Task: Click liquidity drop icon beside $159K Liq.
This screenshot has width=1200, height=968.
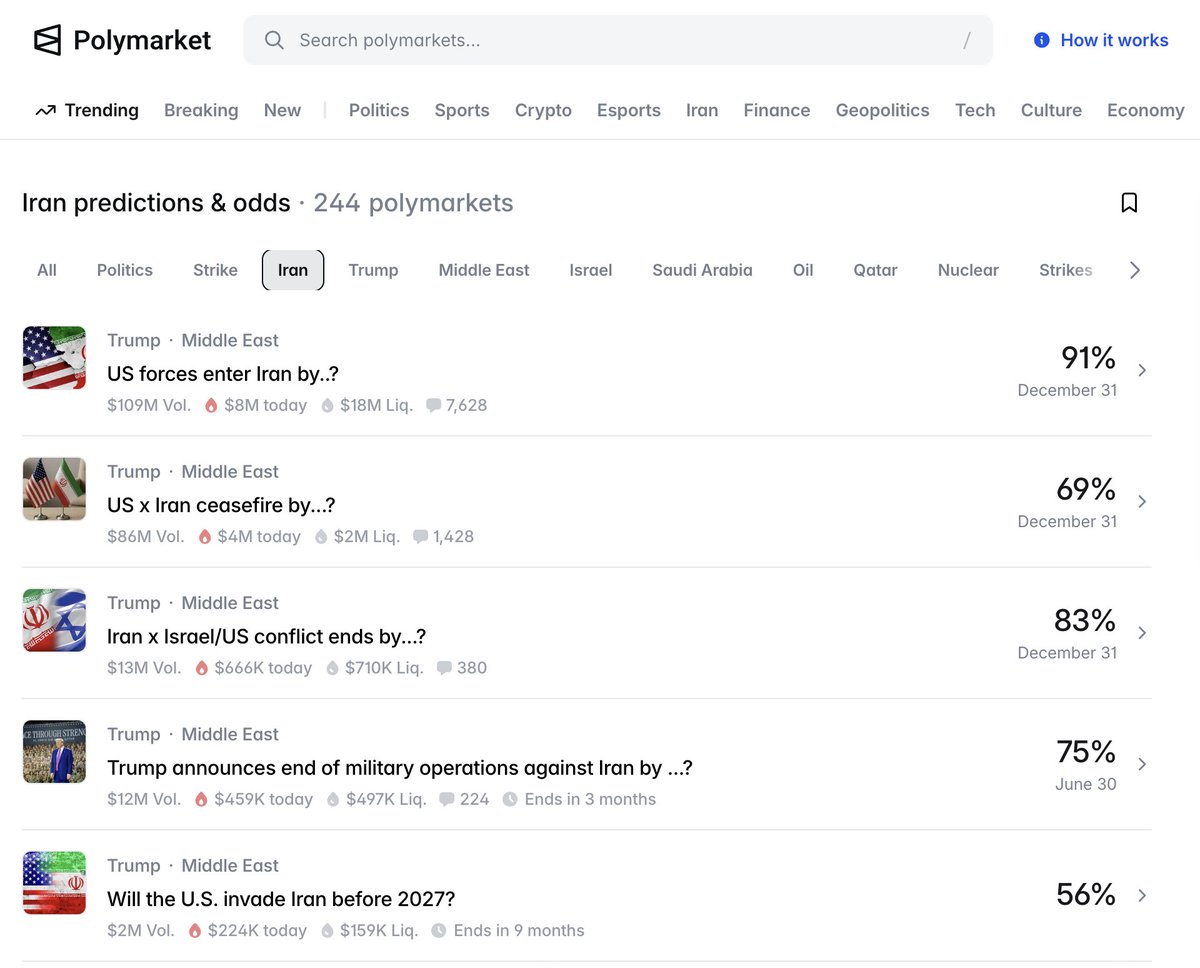Action: [327, 930]
